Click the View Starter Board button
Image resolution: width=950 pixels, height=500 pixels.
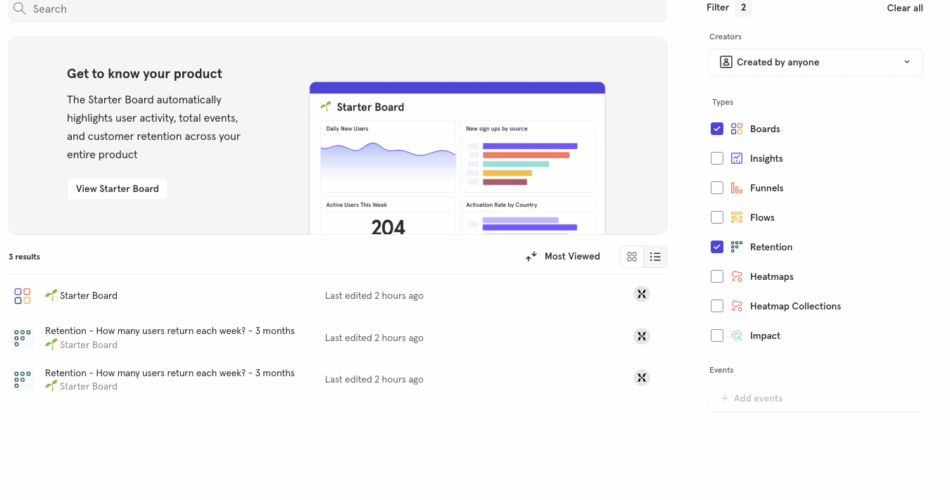117,189
